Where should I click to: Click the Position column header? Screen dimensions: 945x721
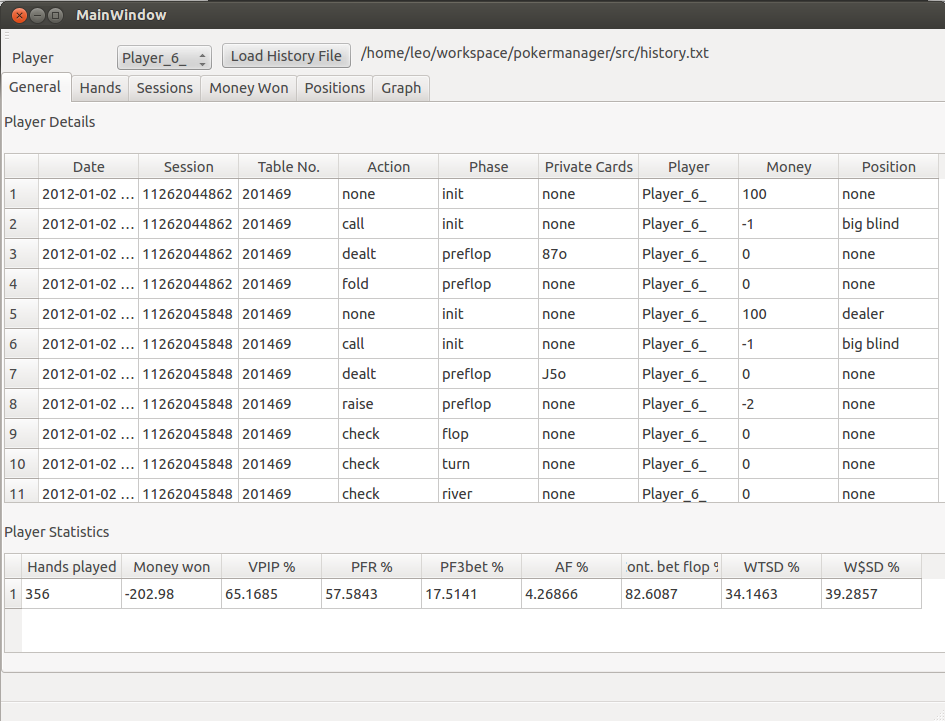pyautogui.click(x=889, y=166)
